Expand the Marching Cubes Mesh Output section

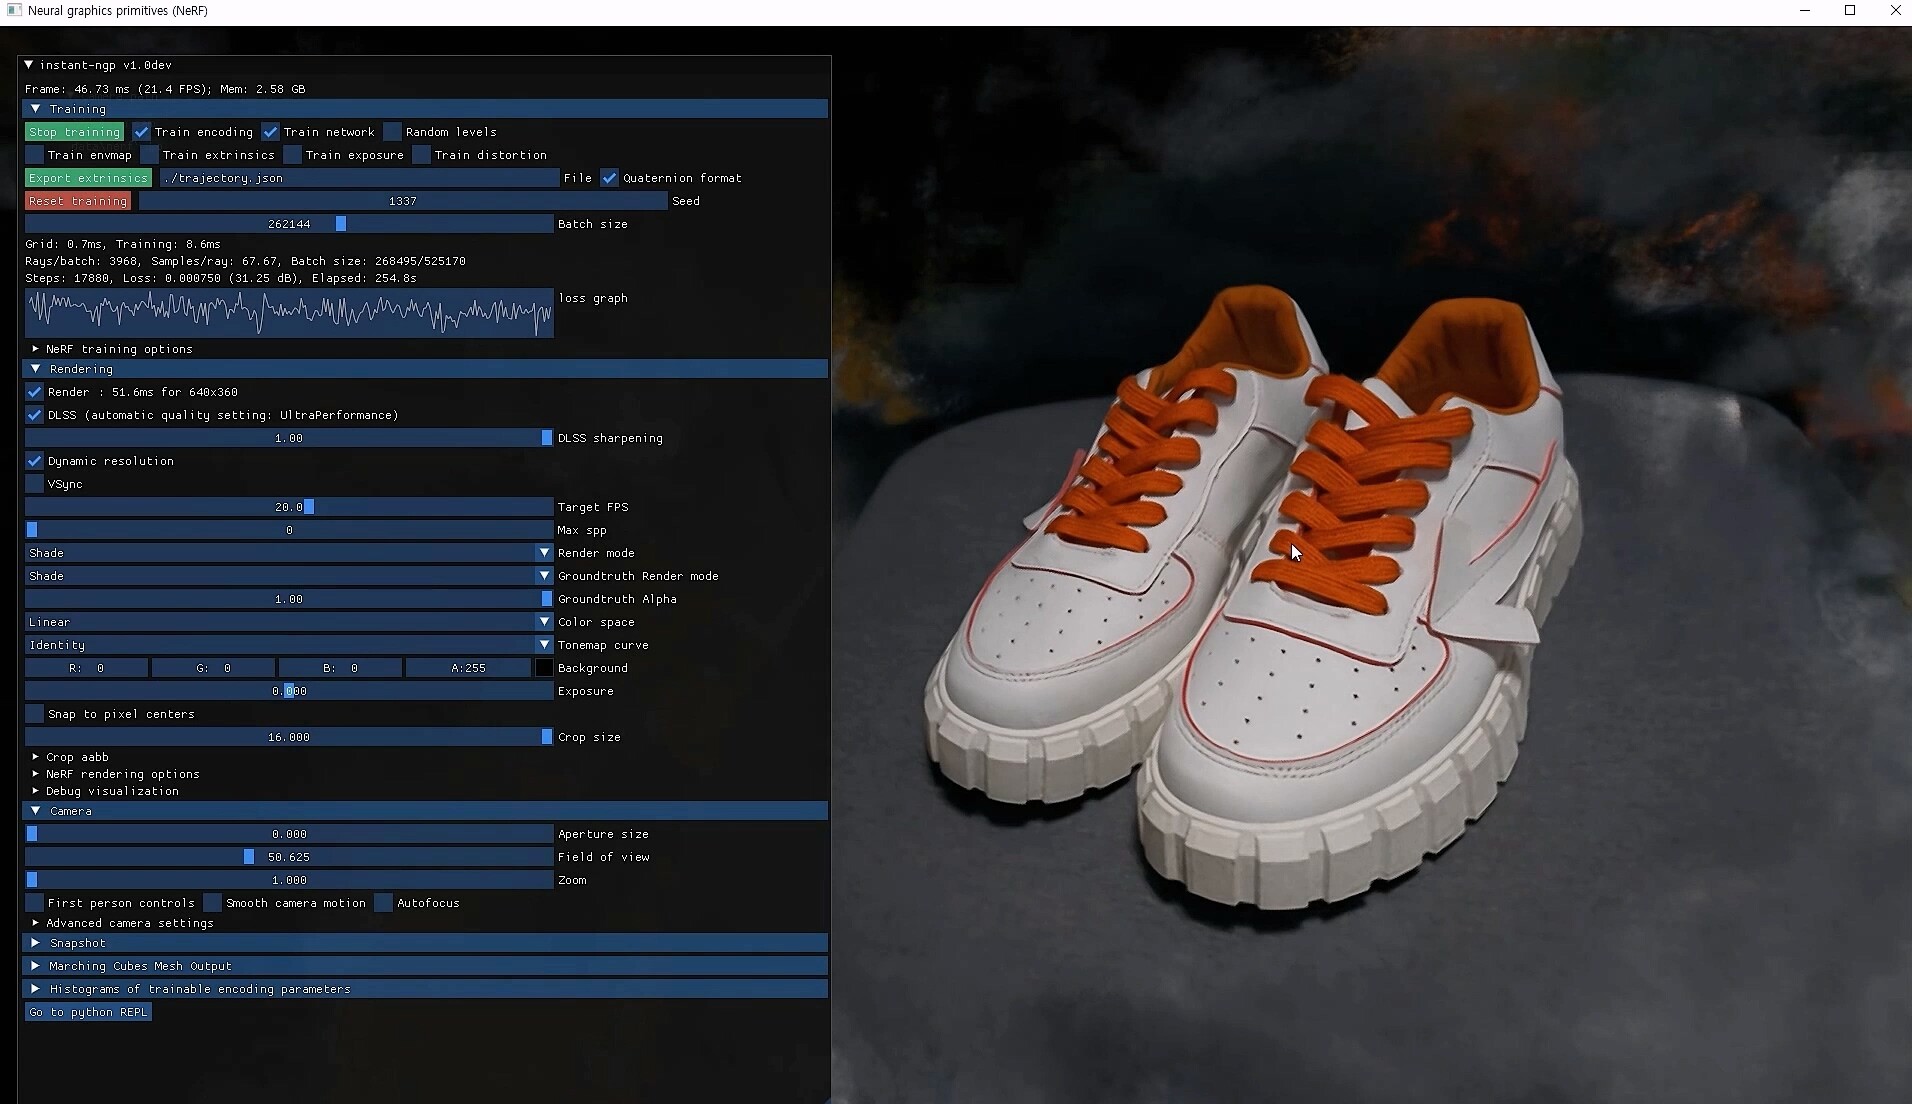tap(140, 965)
